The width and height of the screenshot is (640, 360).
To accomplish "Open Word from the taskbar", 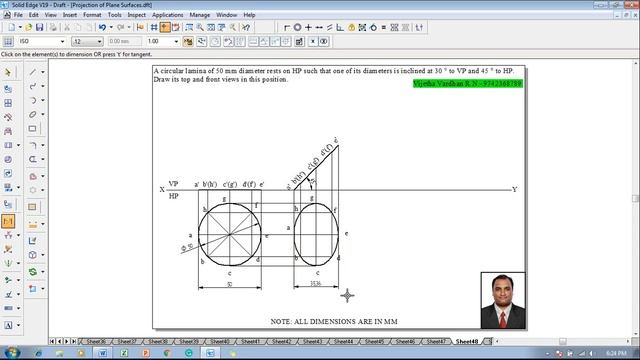I will click(x=102, y=353).
